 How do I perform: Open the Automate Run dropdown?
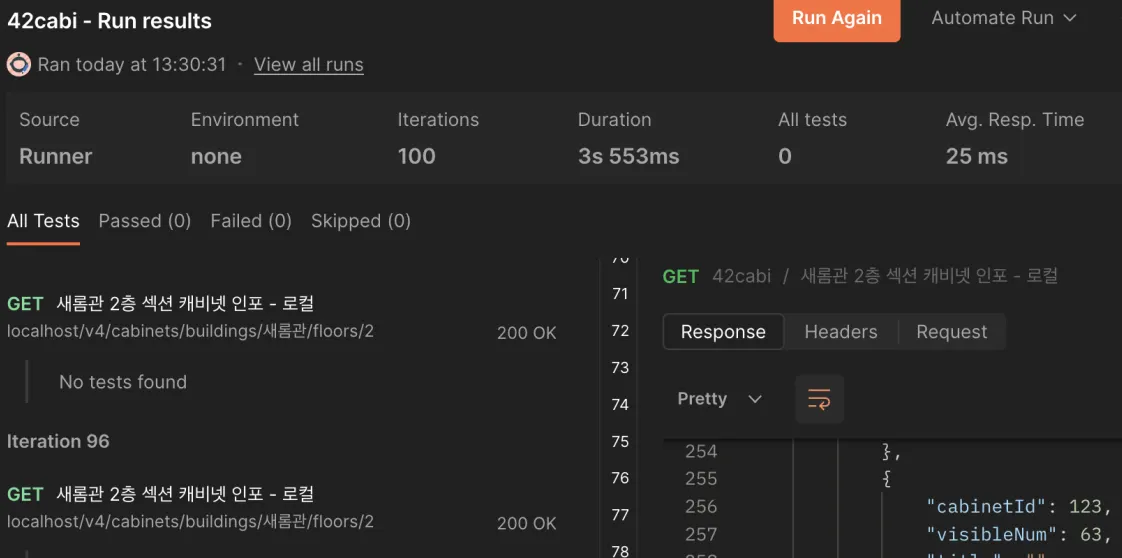click(x=1003, y=18)
